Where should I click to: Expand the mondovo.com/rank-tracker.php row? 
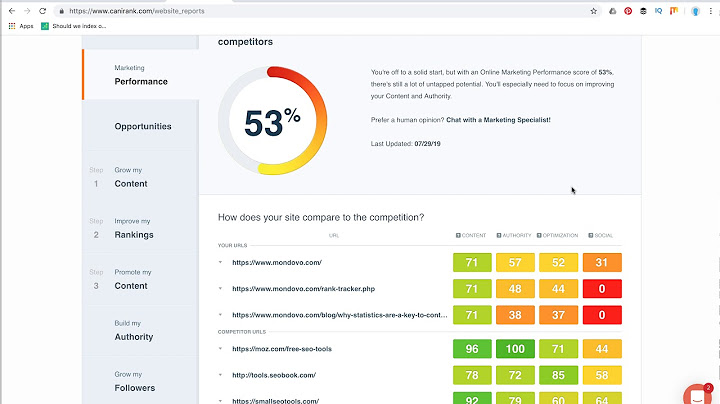click(x=220, y=289)
